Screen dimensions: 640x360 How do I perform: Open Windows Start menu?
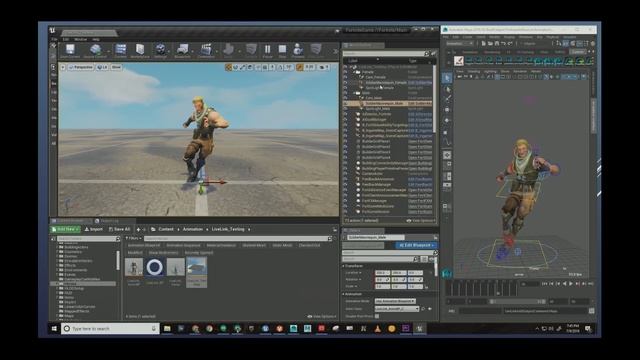pos(54,328)
